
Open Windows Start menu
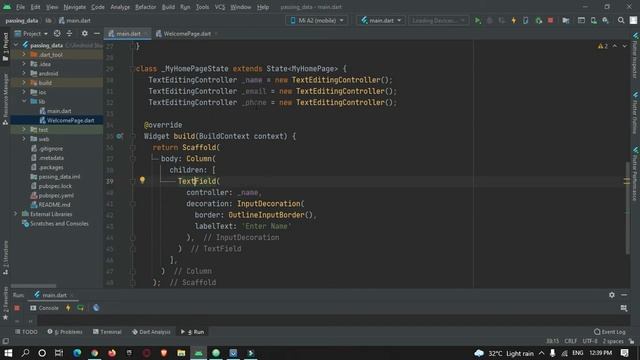[x=8, y=353]
